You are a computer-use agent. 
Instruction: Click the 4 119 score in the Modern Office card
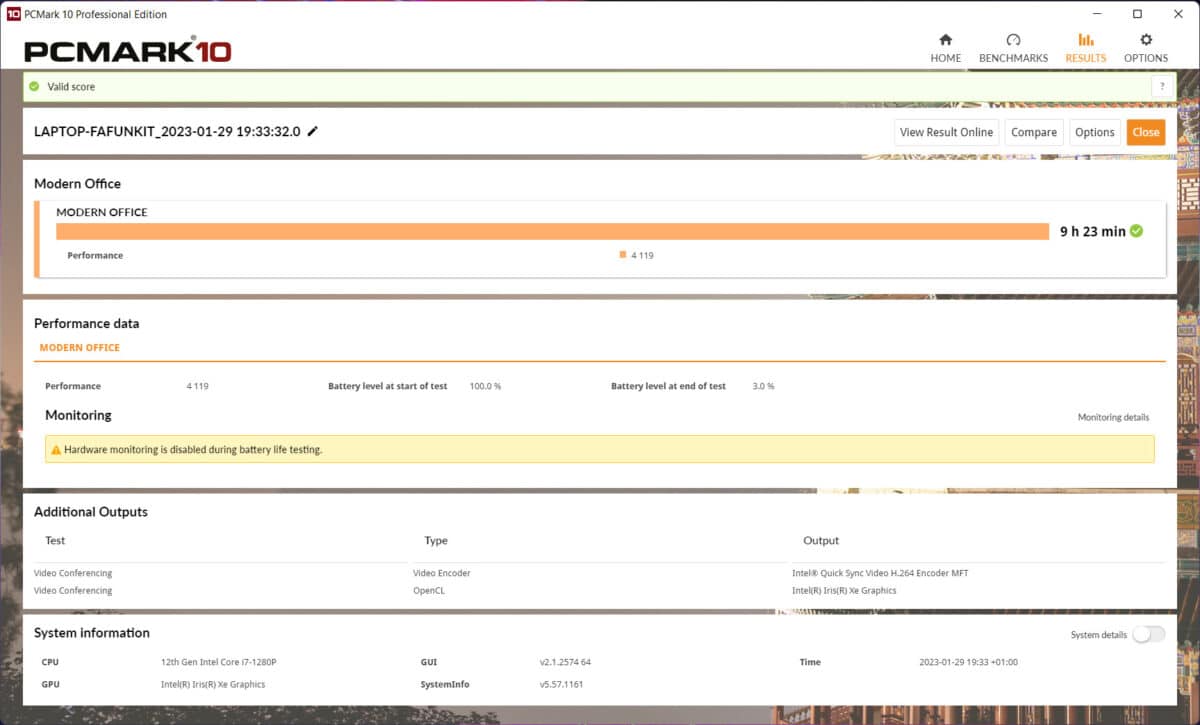click(x=642, y=255)
